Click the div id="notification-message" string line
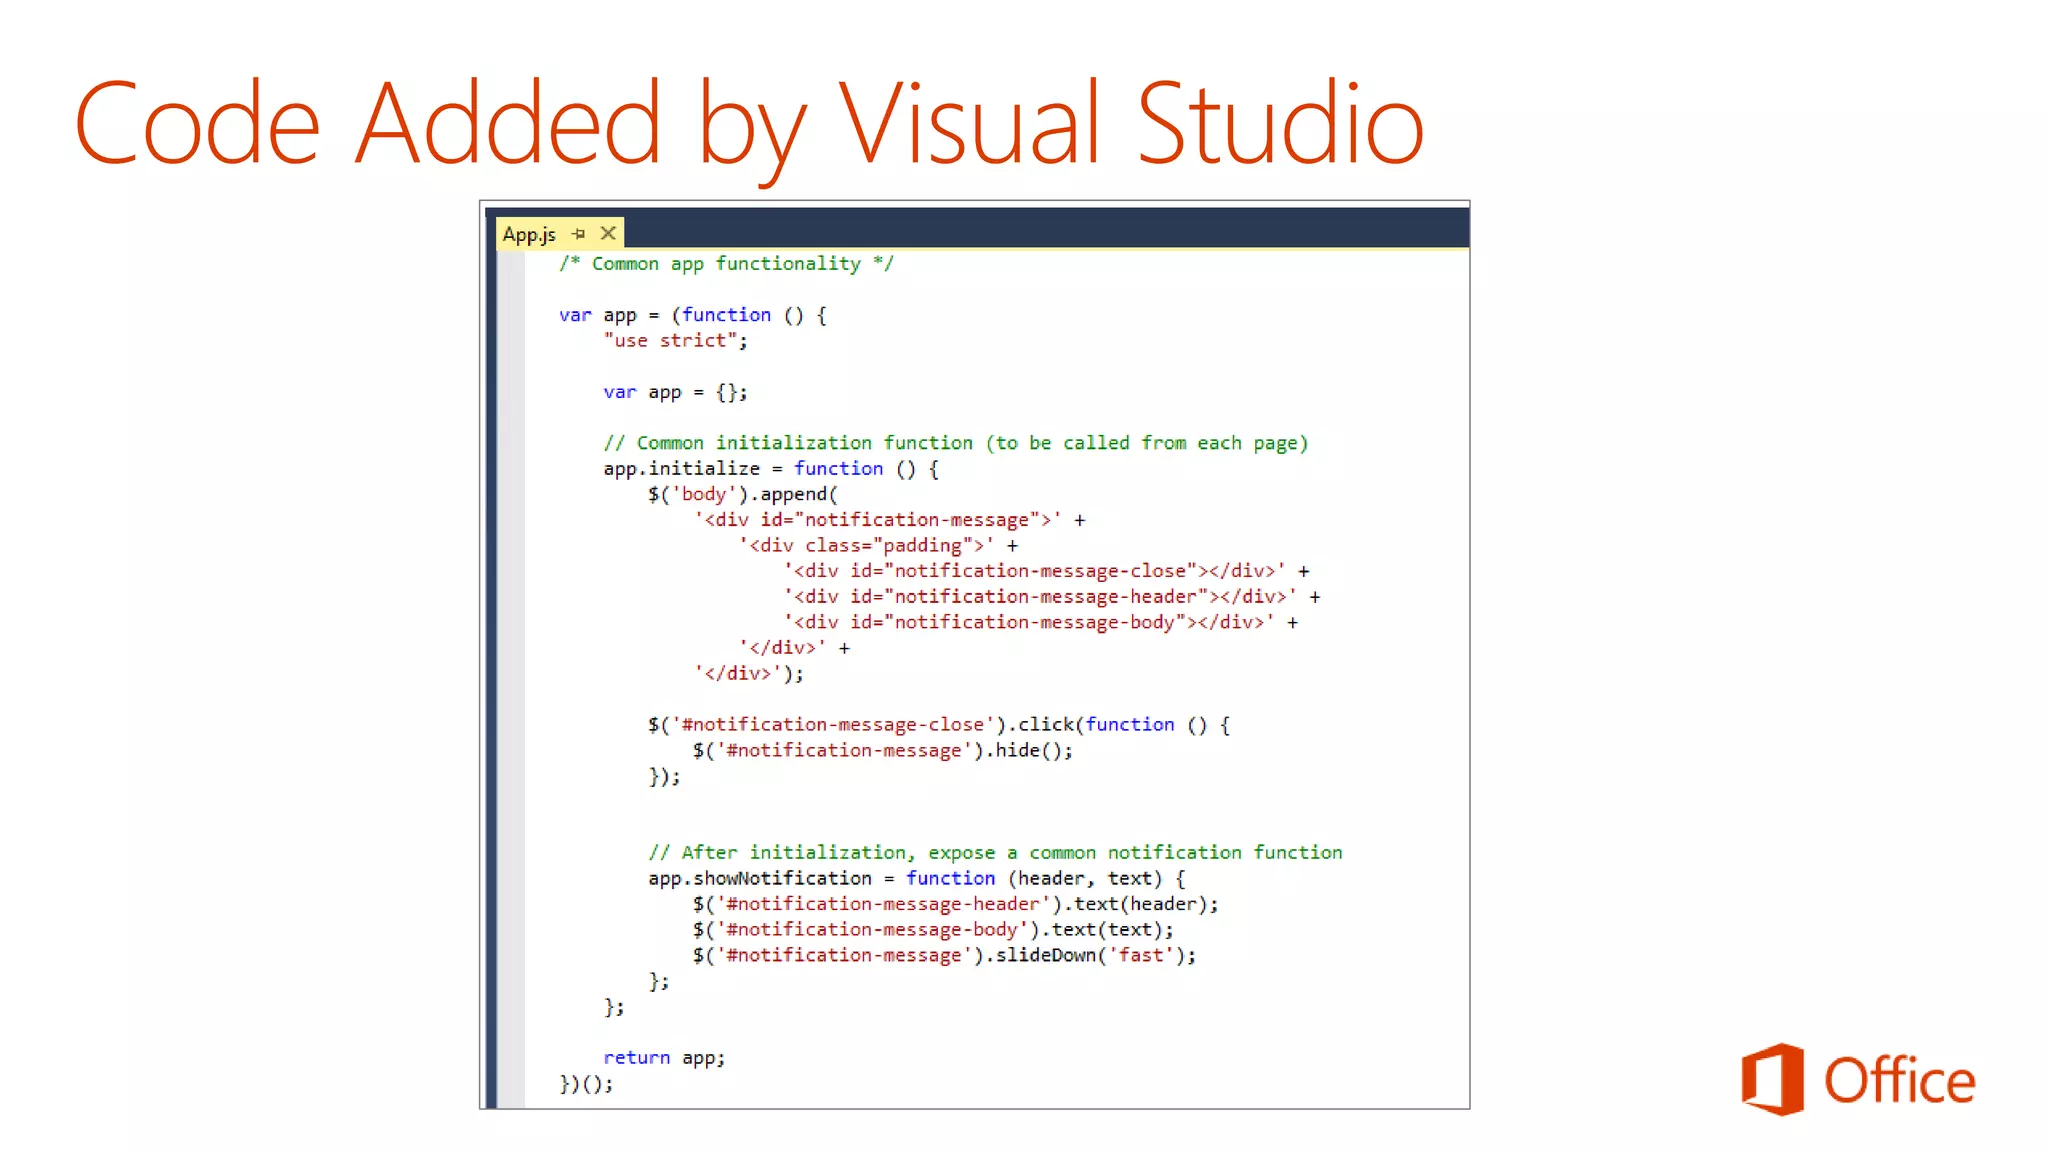This screenshot has height=1152, width=2048. (x=889, y=520)
